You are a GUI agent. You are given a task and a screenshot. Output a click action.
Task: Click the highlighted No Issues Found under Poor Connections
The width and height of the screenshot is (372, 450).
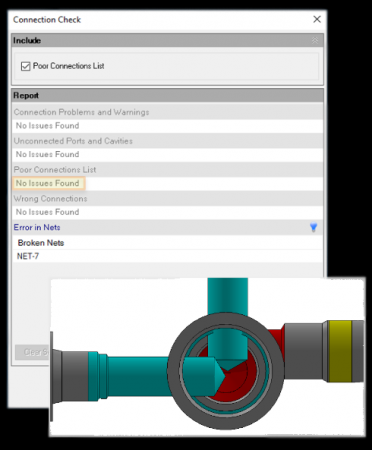(49, 183)
